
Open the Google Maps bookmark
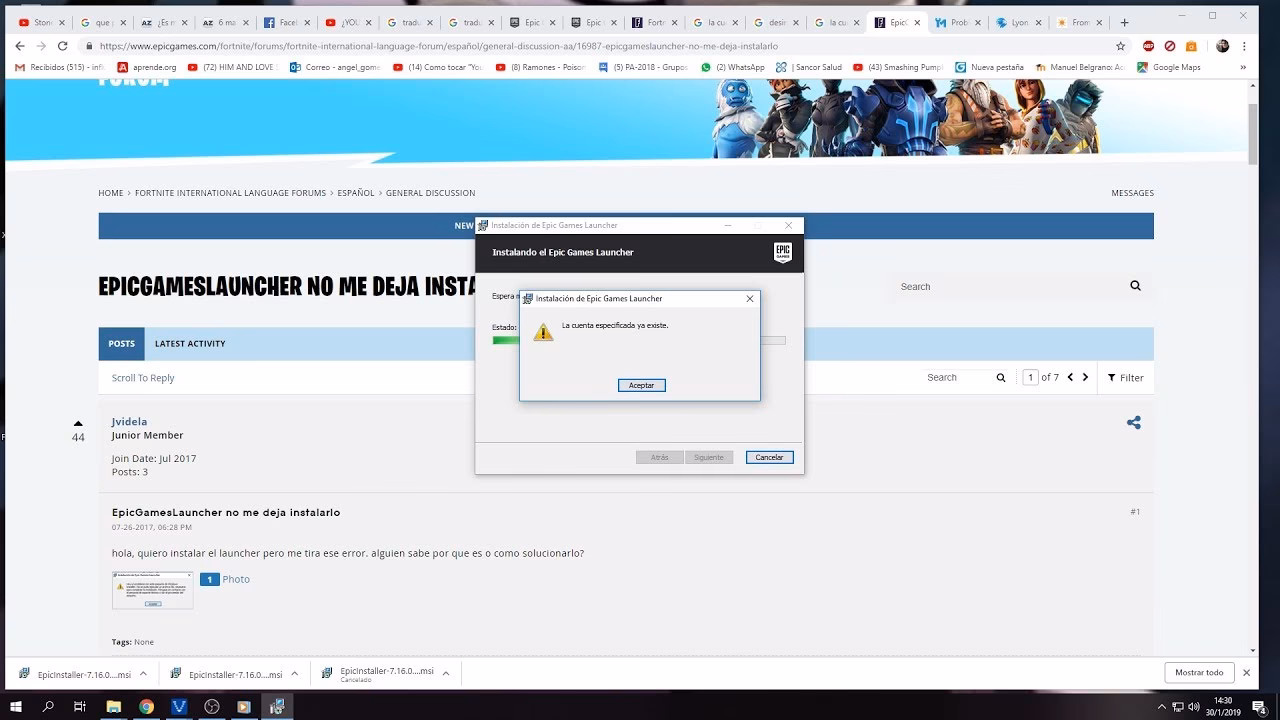(x=1169, y=67)
